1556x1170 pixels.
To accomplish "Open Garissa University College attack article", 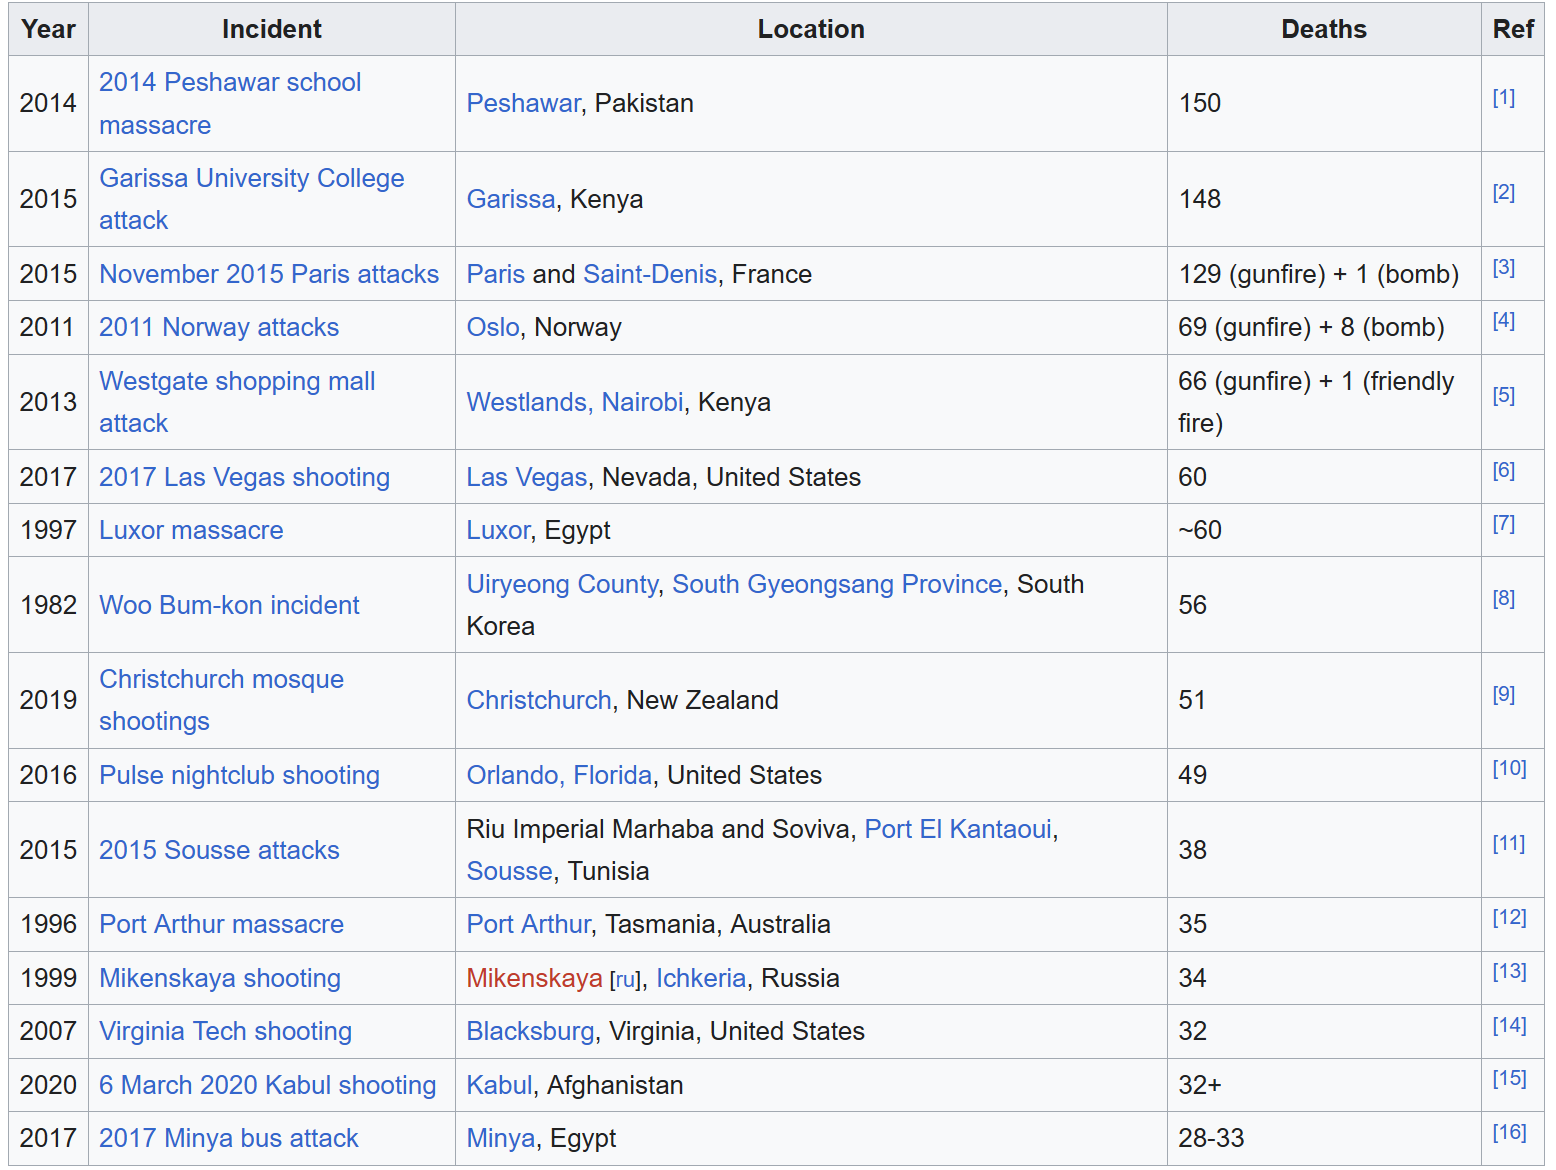I will point(251,199).
